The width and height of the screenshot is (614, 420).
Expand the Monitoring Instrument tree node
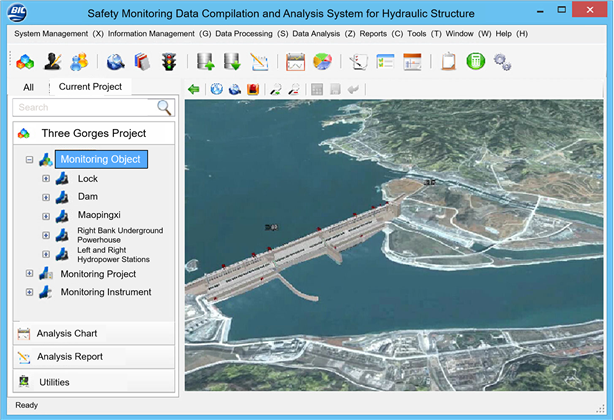pyautogui.click(x=29, y=292)
